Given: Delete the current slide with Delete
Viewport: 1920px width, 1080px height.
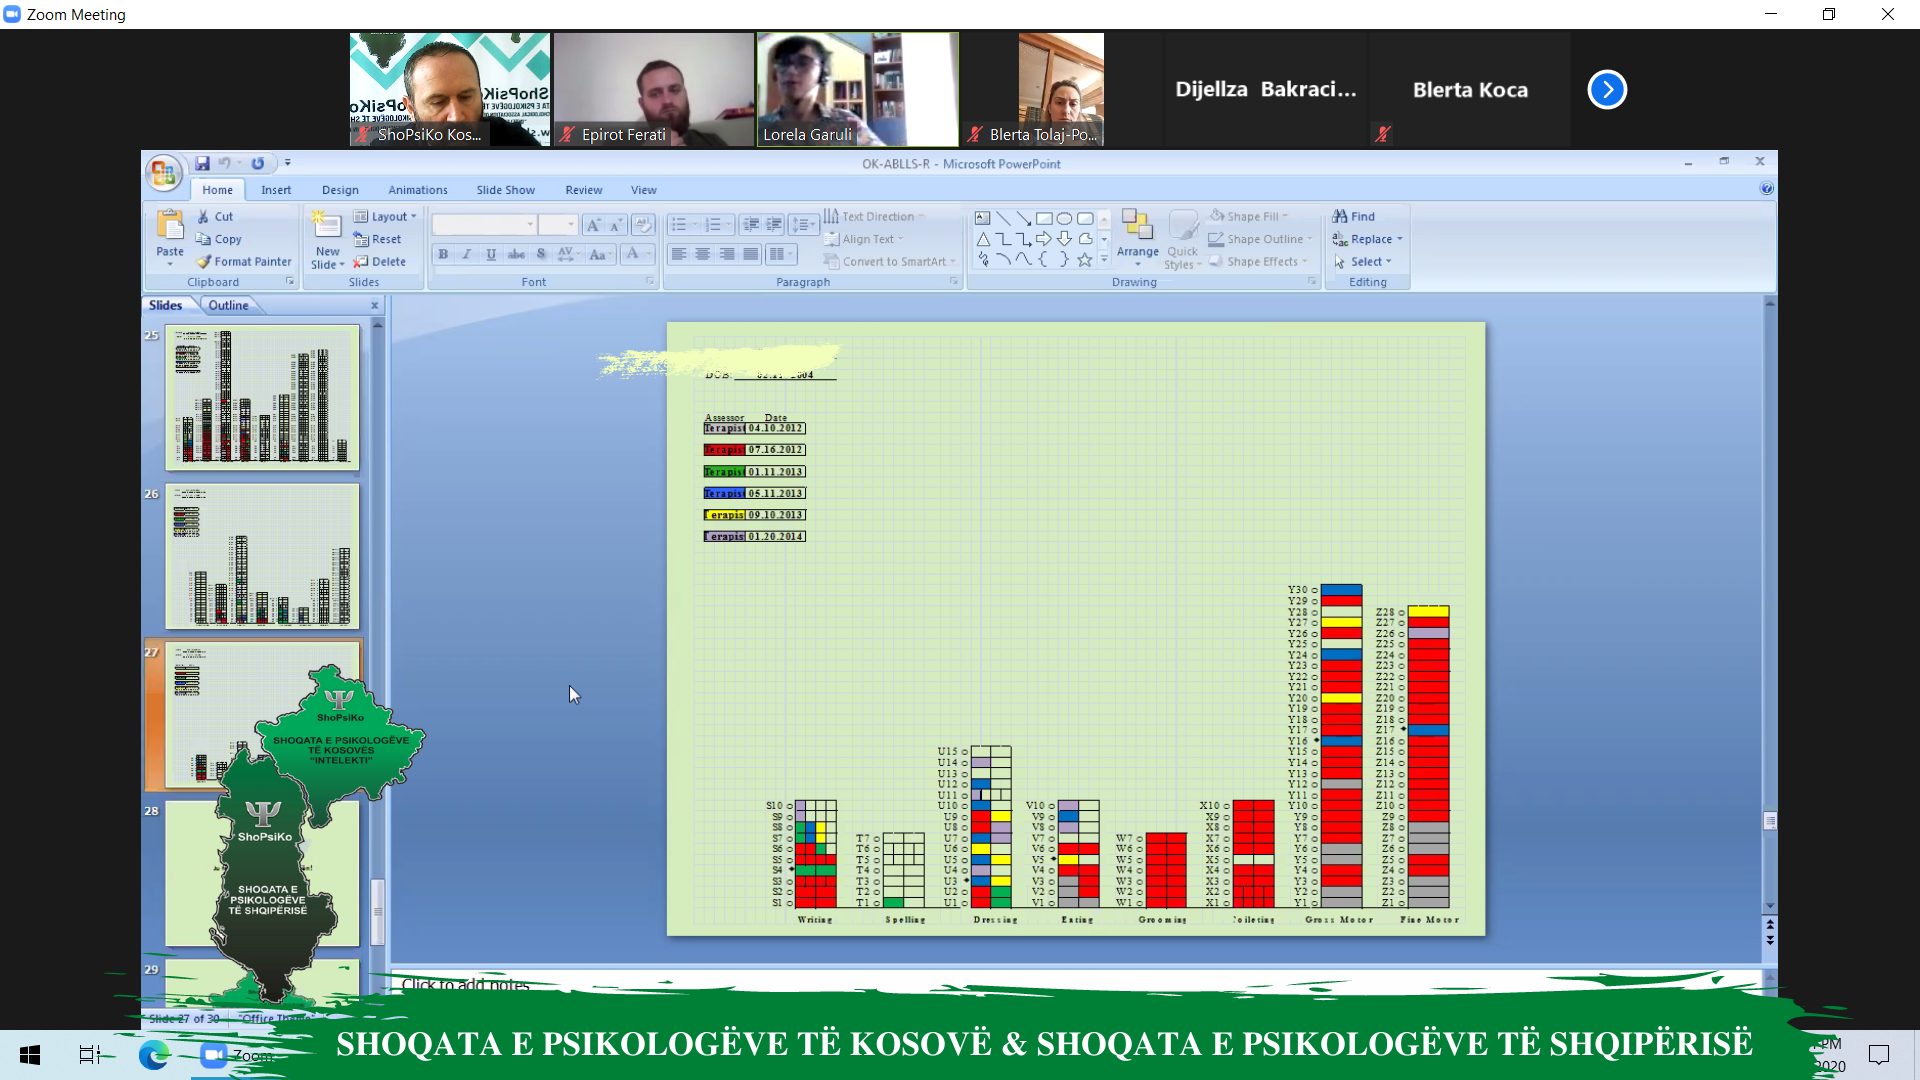Looking at the screenshot, I should pos(379,261).
